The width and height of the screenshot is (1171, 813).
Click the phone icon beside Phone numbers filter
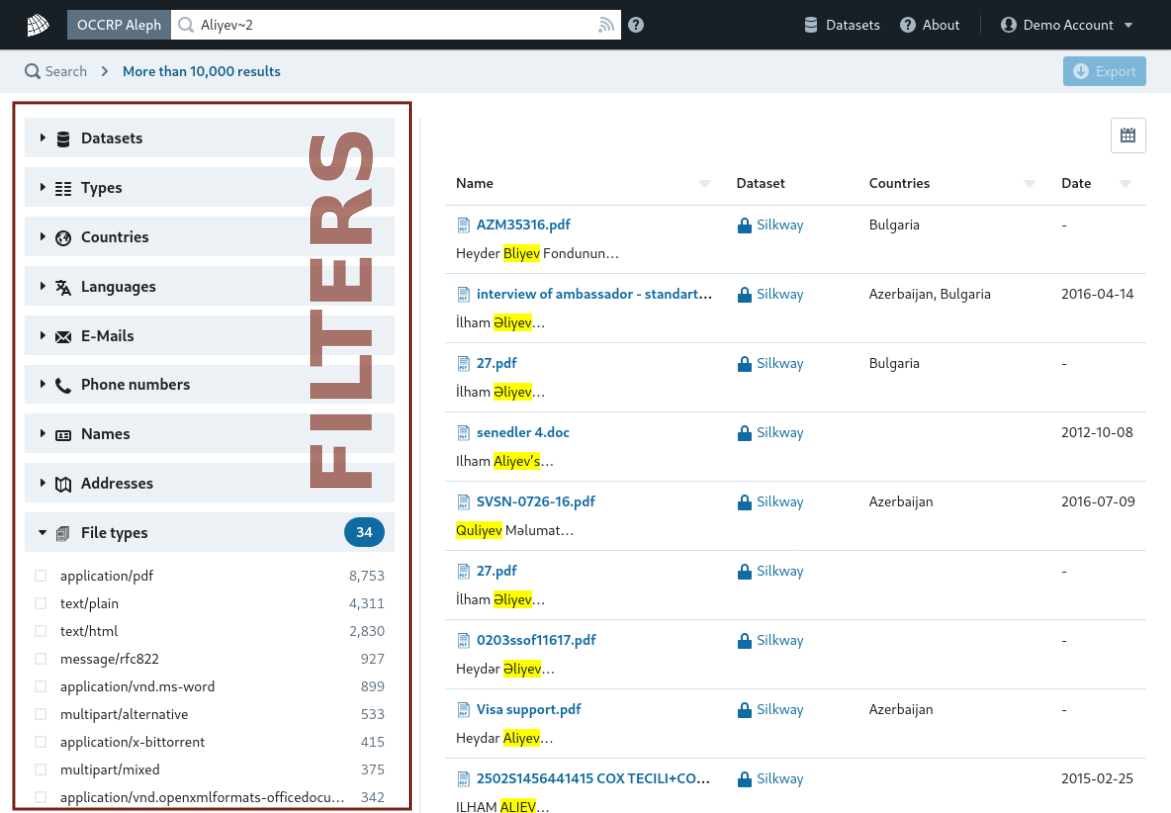tap(63, 385)
